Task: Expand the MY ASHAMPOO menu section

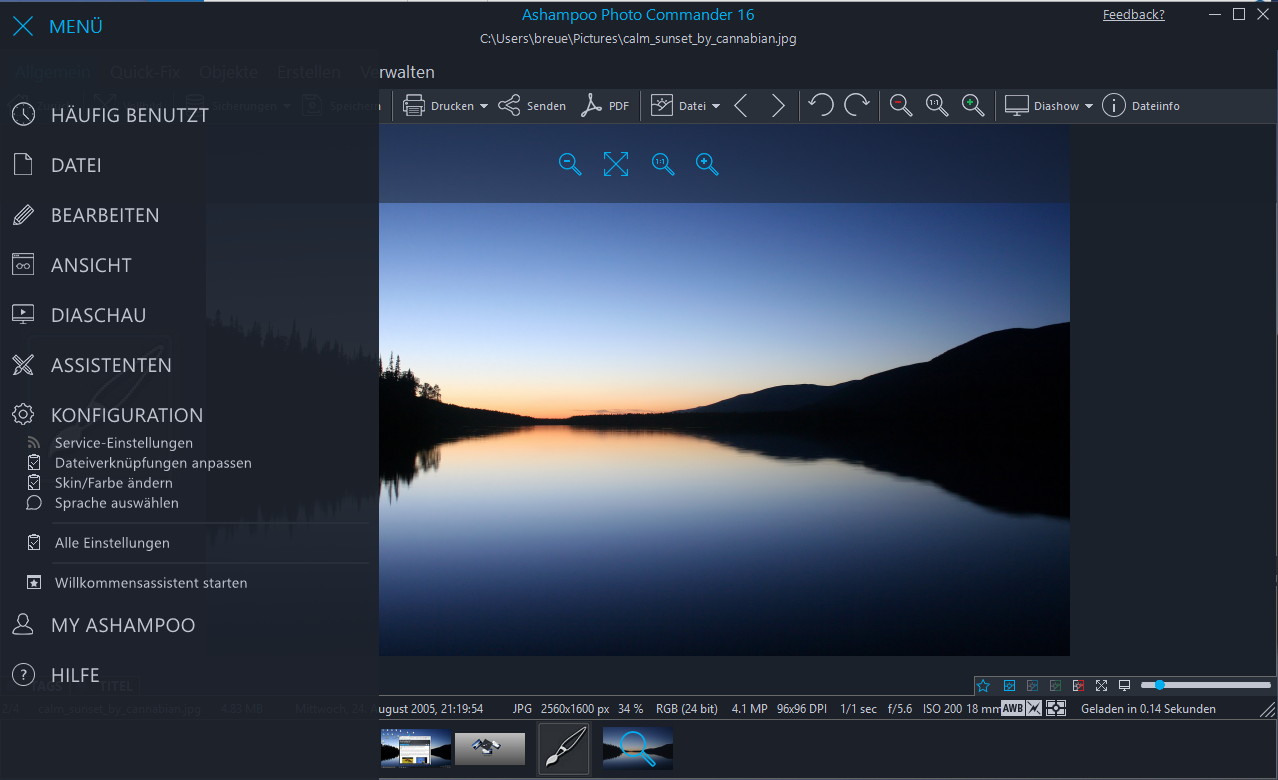Action: [x=123, y=625]
